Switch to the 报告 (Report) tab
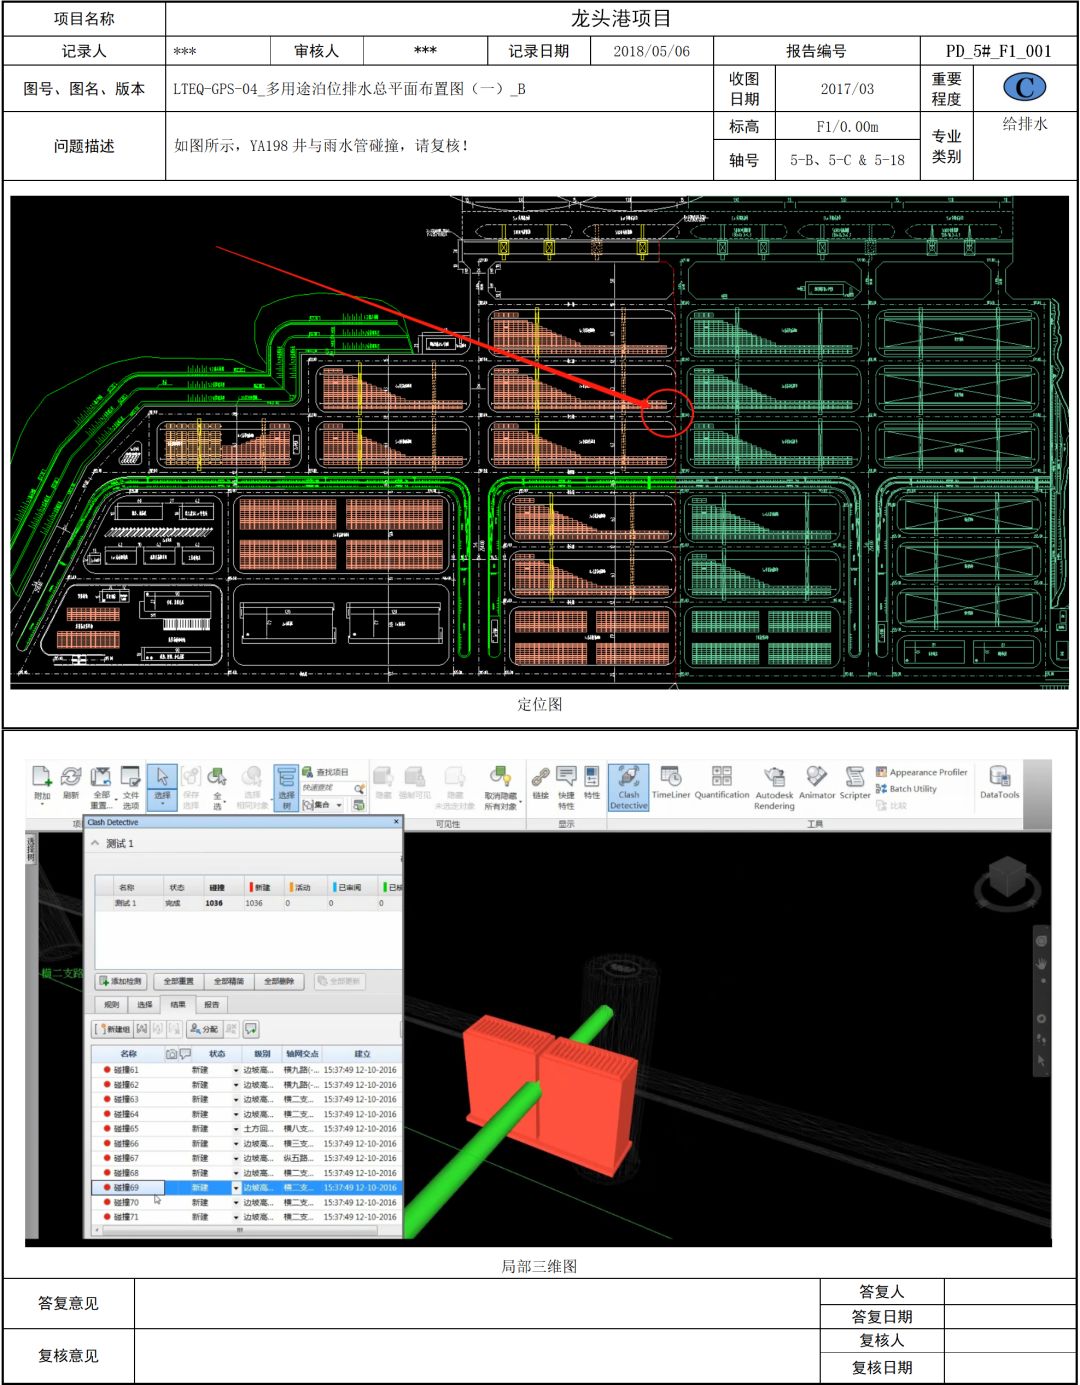Viewport: 1080px width, 1385px height. (x=211, y=1005)
